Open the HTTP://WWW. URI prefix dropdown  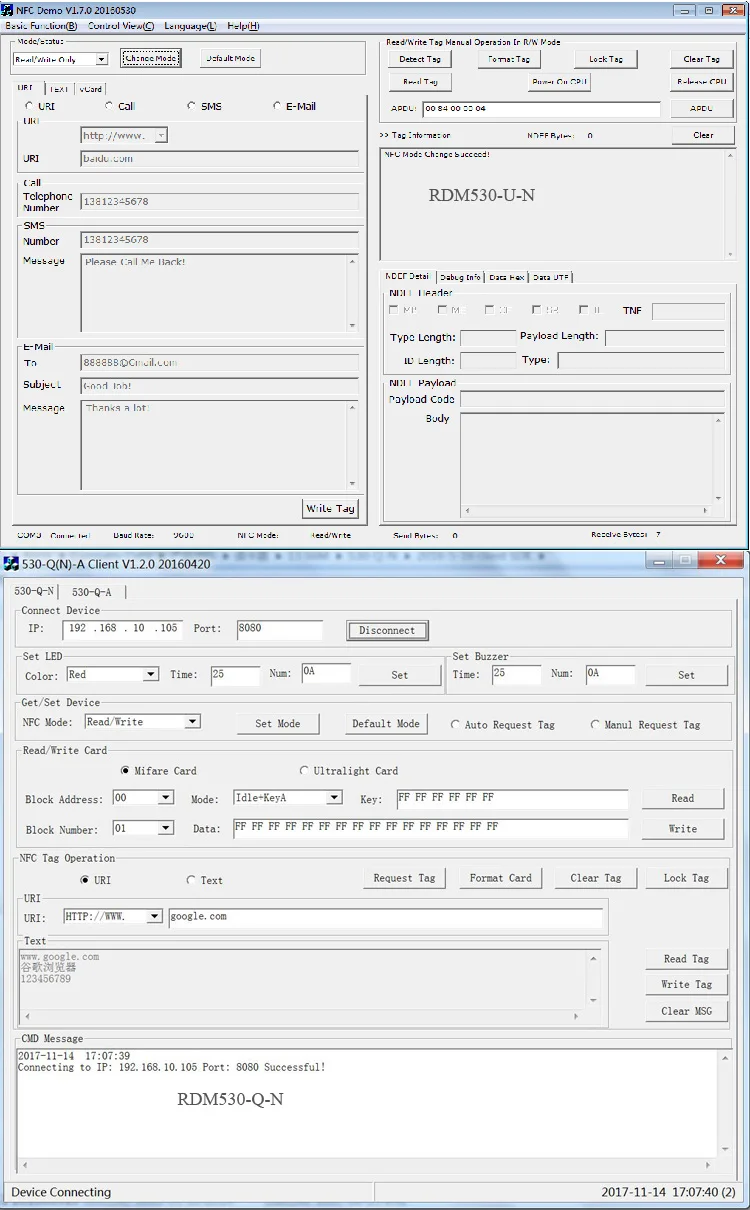[x=155, y=916]
